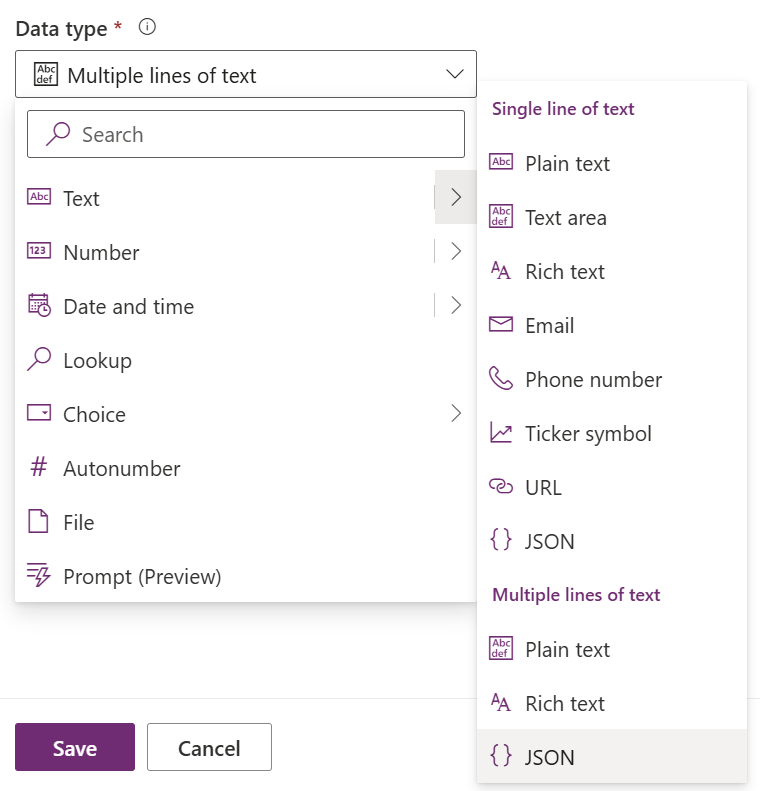Choose Rich text under Multiple lines of text
Screen dimensions: 760x791
(565, 703)
